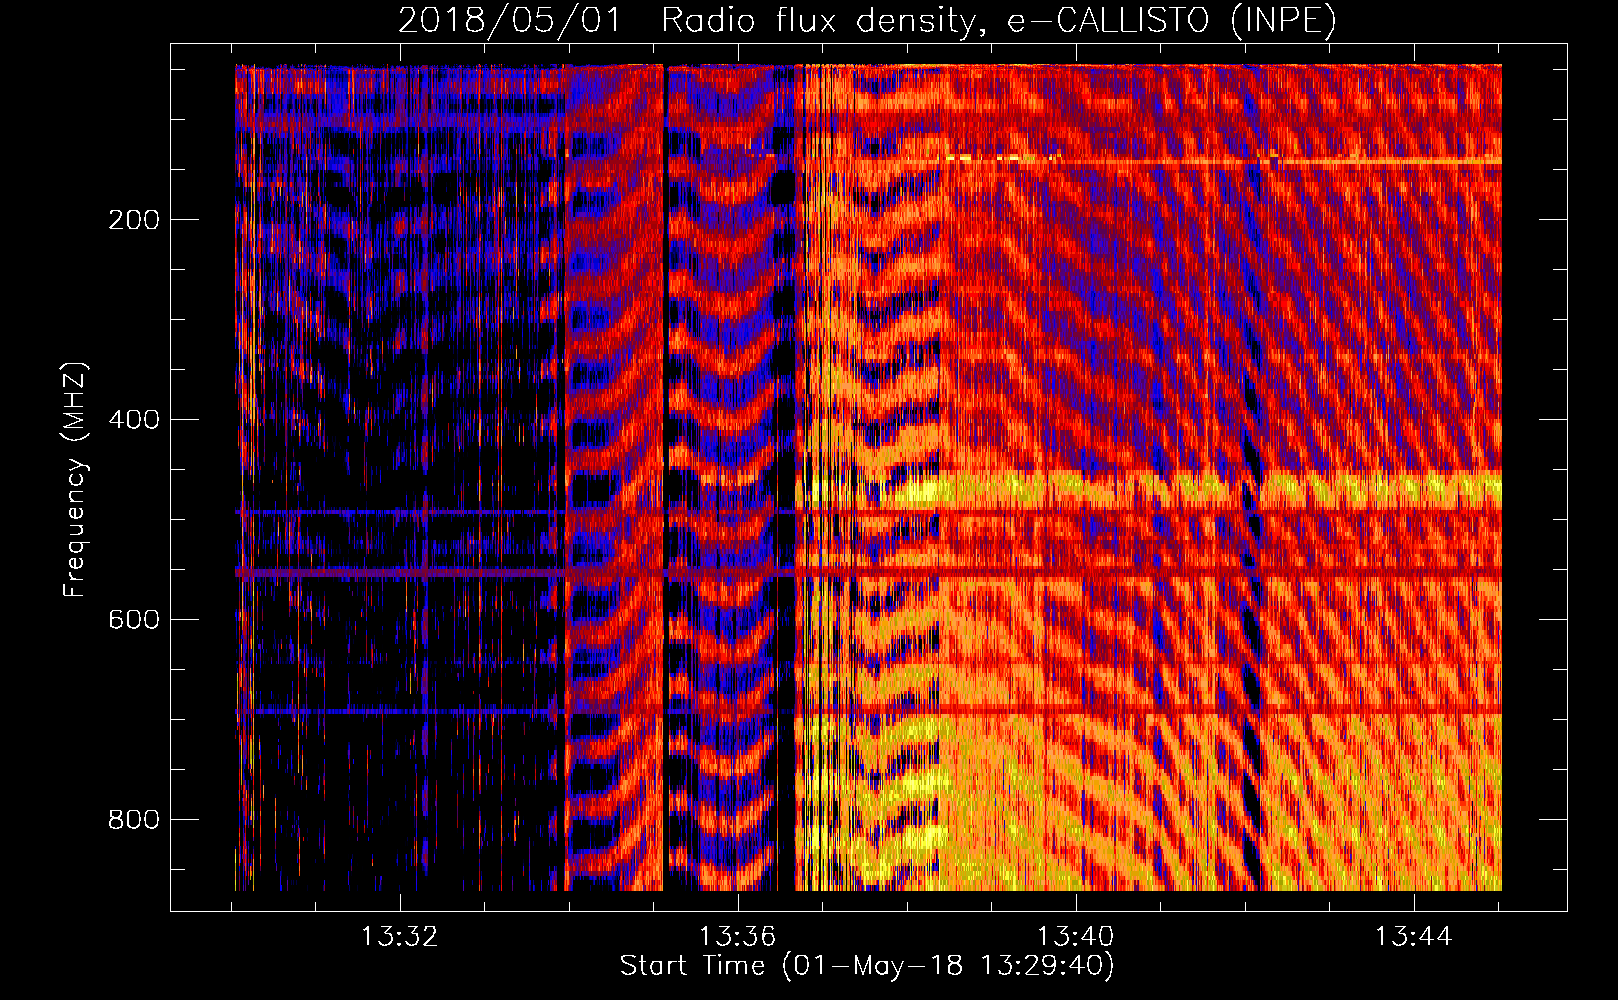Screen dimensions: 1618x1000
Task: Click the 800 frequency tick label
Action: [134, 820]
